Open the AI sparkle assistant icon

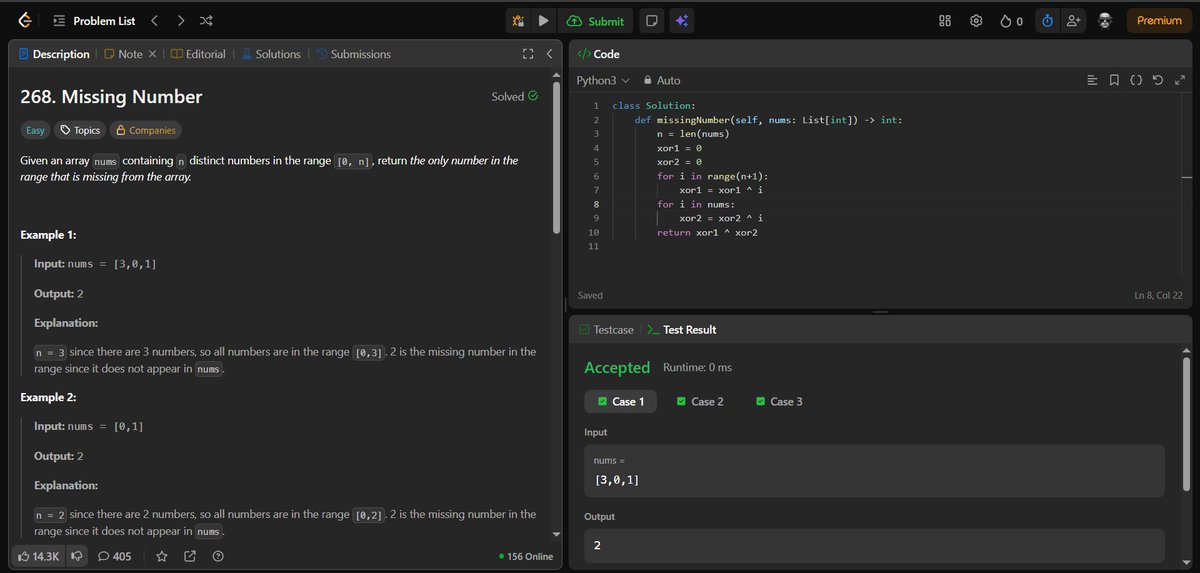[x=683, y=21]
